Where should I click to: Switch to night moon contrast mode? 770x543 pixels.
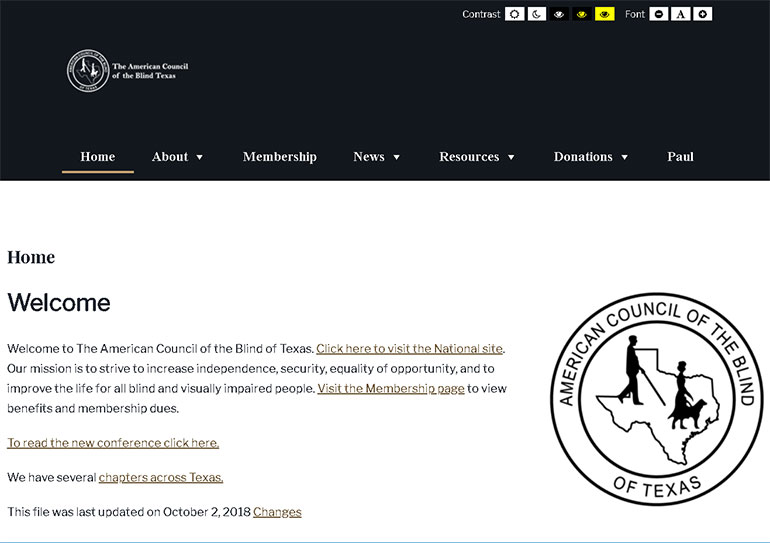click(537, 14)
